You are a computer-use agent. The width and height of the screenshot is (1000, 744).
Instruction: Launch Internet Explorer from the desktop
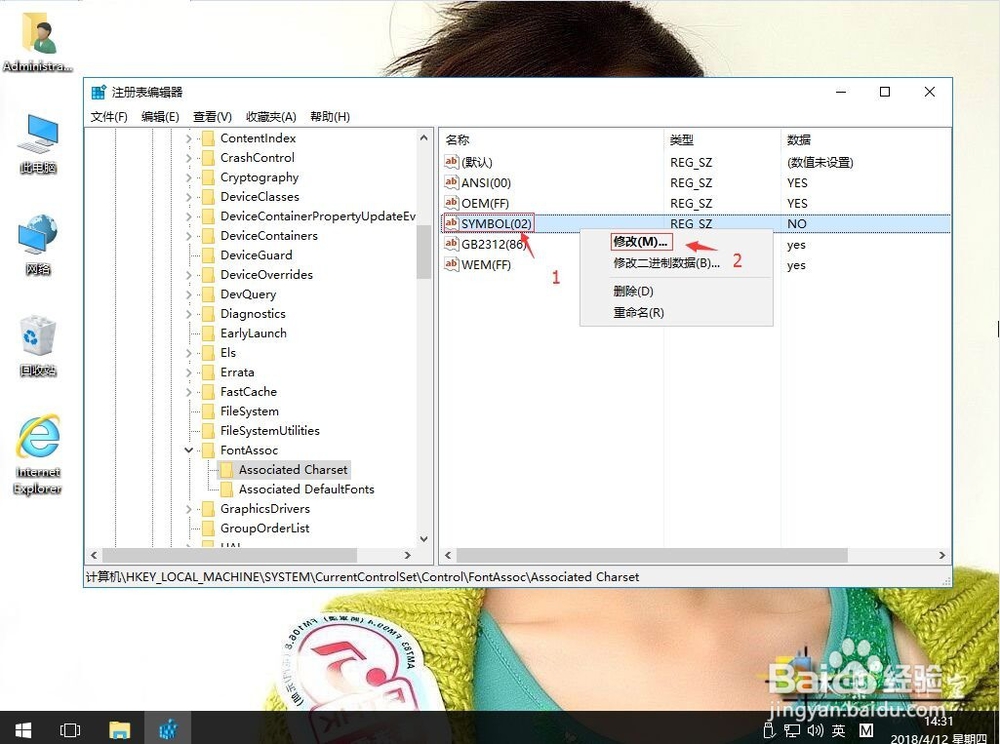(x=38, y=436)
